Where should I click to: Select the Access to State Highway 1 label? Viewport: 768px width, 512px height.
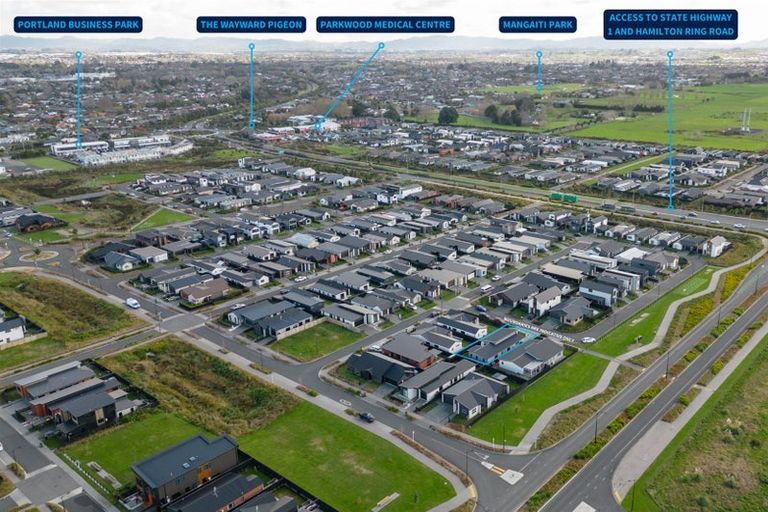(670, 24)
